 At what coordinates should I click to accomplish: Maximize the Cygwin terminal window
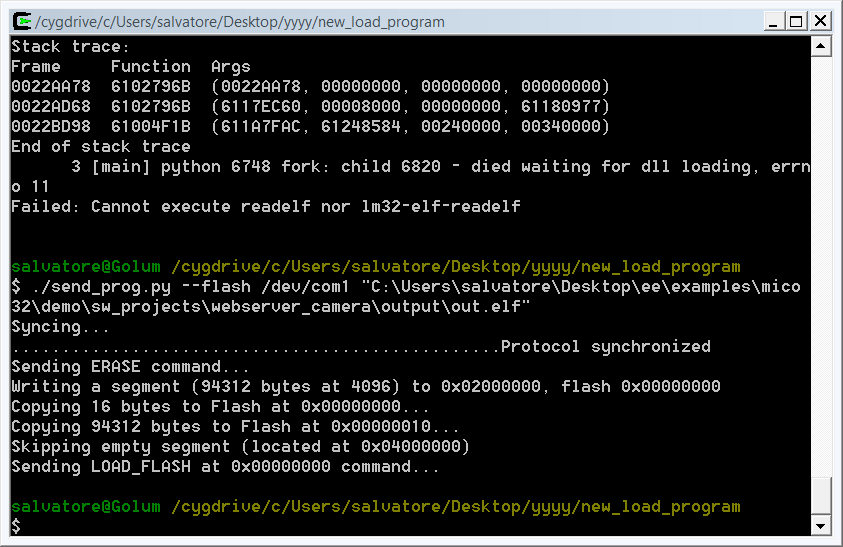pos(796,22)
